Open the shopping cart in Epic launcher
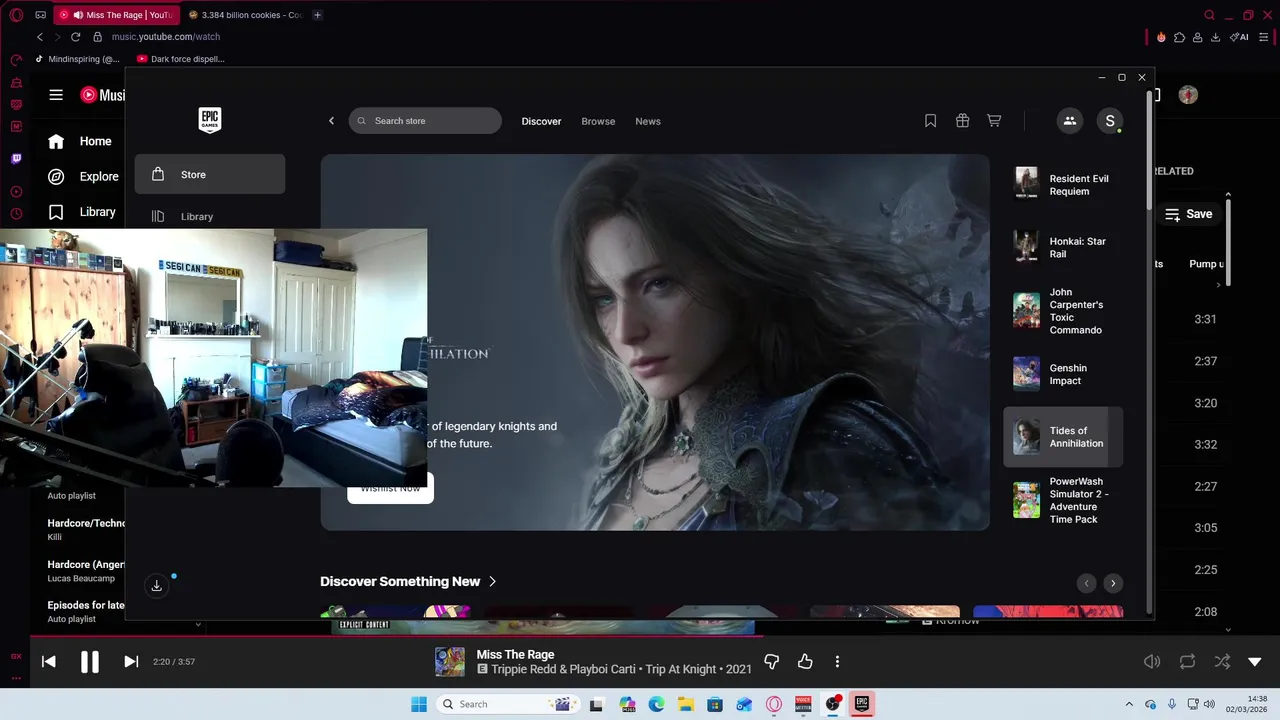1280x720 pixels. tap(994, 121)
